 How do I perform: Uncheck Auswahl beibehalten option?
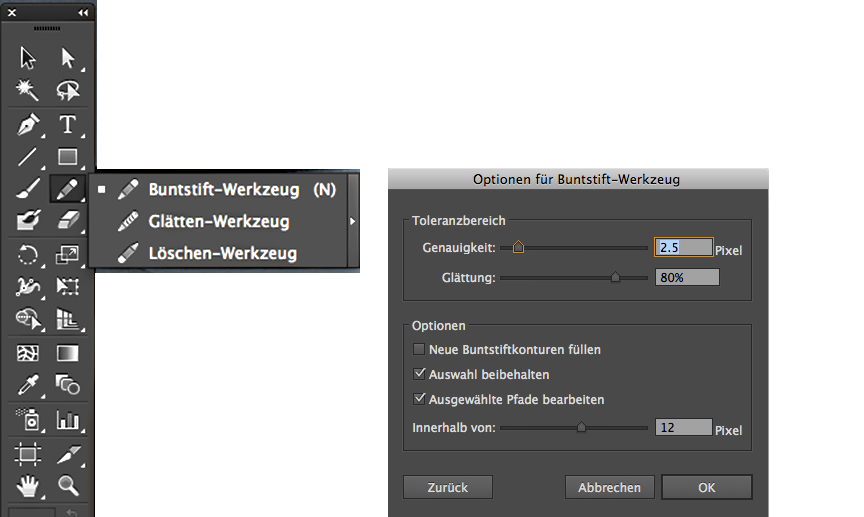pyautogui.click(x=418, y=375)
